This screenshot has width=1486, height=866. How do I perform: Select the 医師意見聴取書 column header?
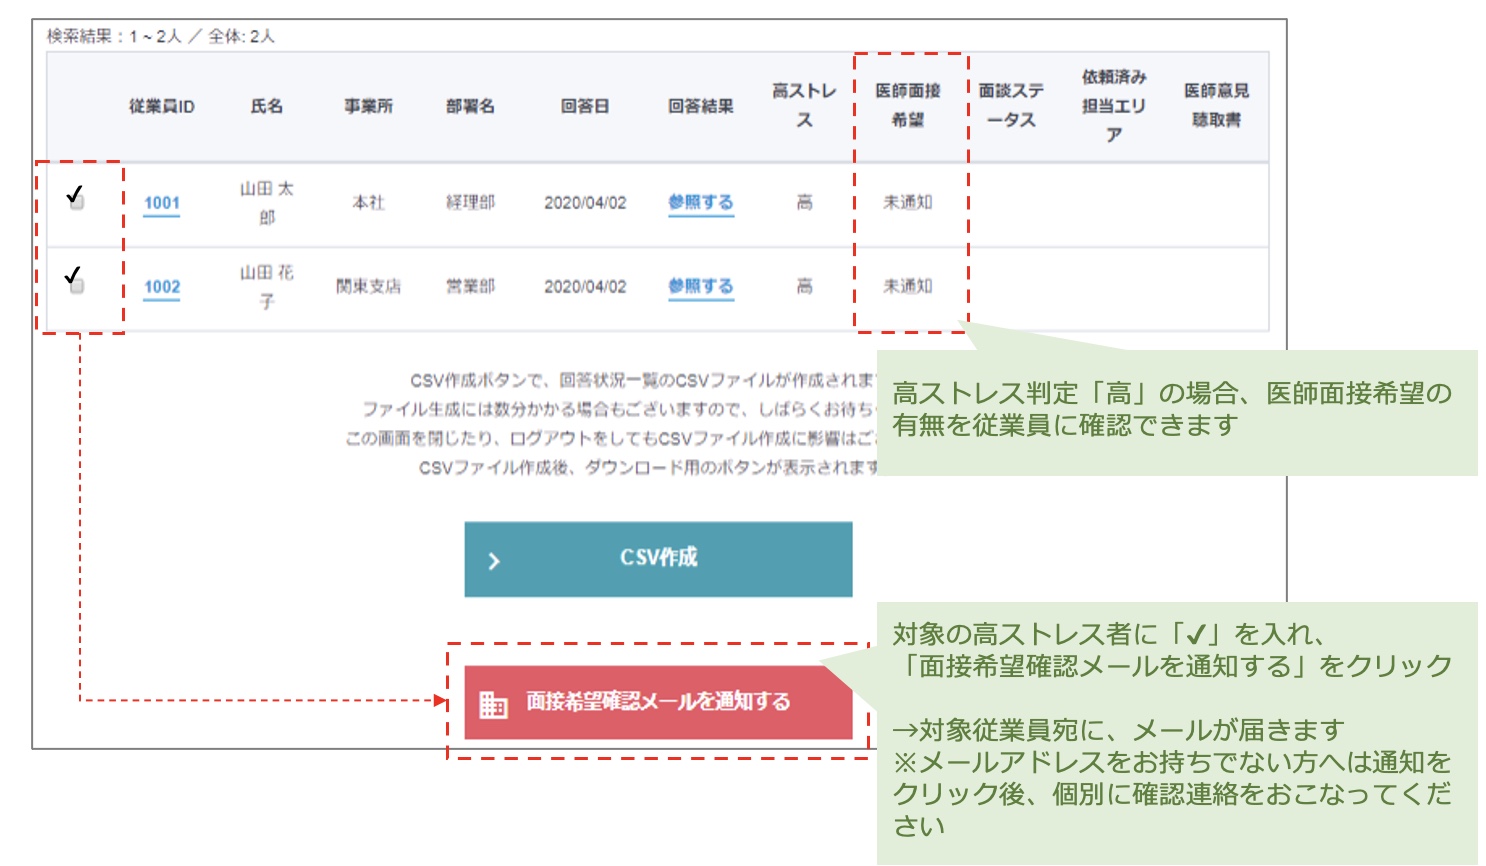(x=1217, y=105)
